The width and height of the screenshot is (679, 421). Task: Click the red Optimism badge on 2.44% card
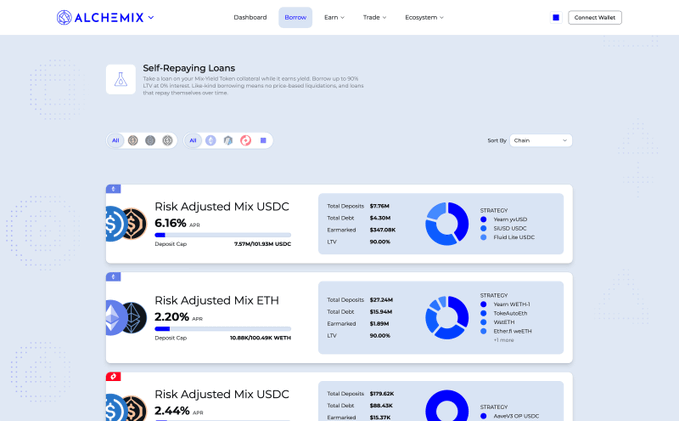coord(113,376)
